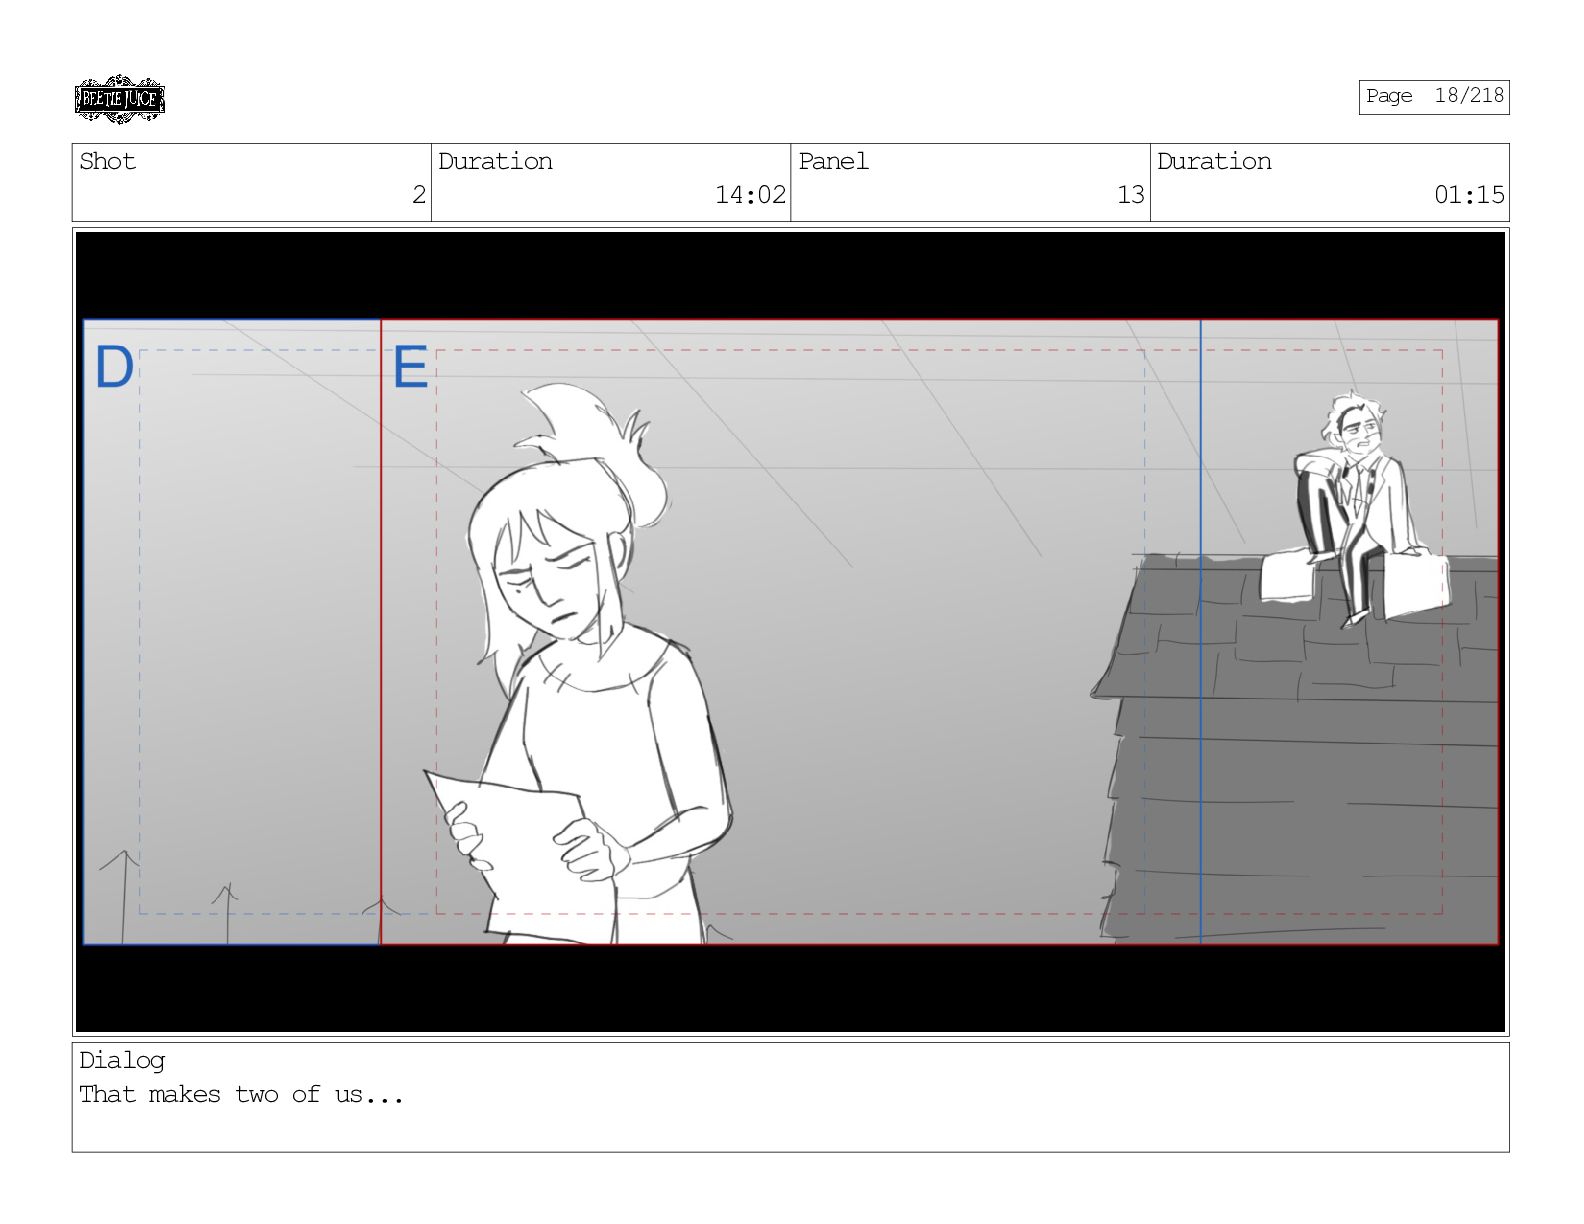This screenshot has height=1224, width=1584.
Task: Click the Beetlejuice logo in the header
Action: click(119, 99)
